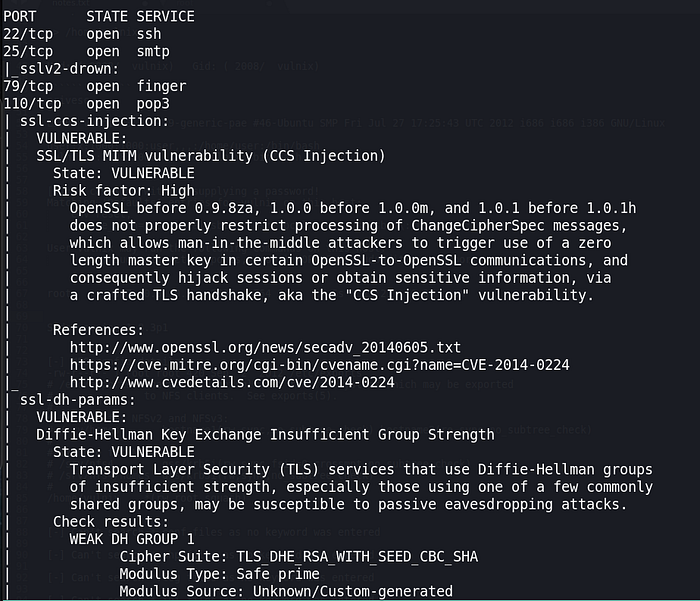Image resolution: width=700 pixels, height=601 pixels.
Task: Click the ssl-ccs-injection script heading
Action: (87, 121)
